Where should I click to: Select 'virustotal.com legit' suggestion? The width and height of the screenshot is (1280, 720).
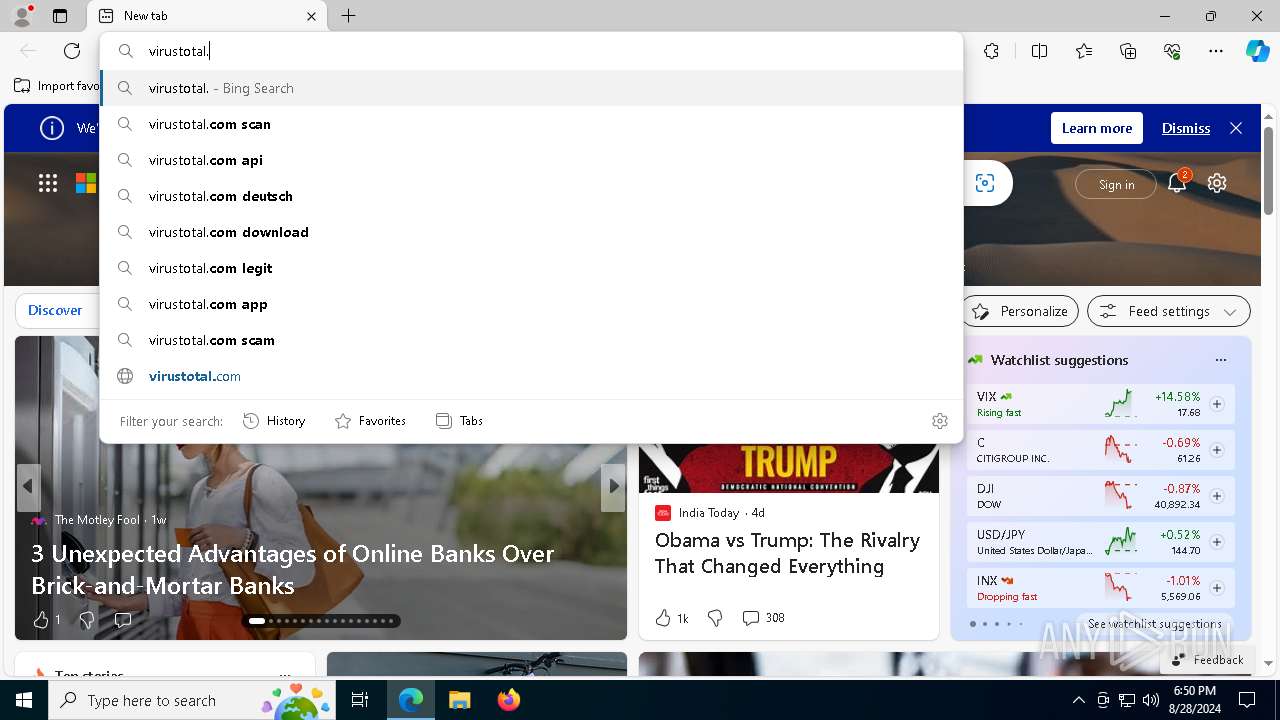click(532, 268)
